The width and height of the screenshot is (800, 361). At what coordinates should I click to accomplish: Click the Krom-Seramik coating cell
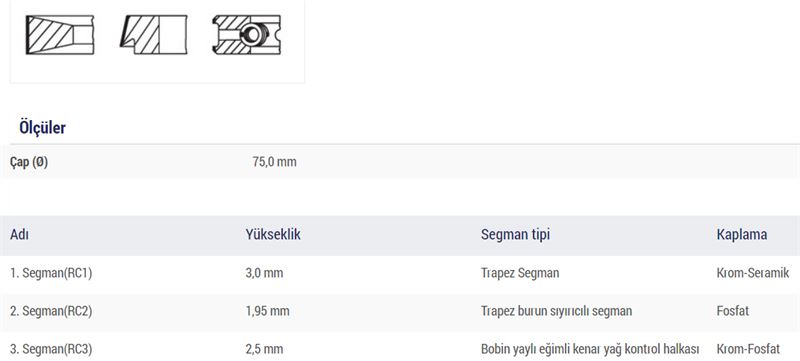(753, 273)
